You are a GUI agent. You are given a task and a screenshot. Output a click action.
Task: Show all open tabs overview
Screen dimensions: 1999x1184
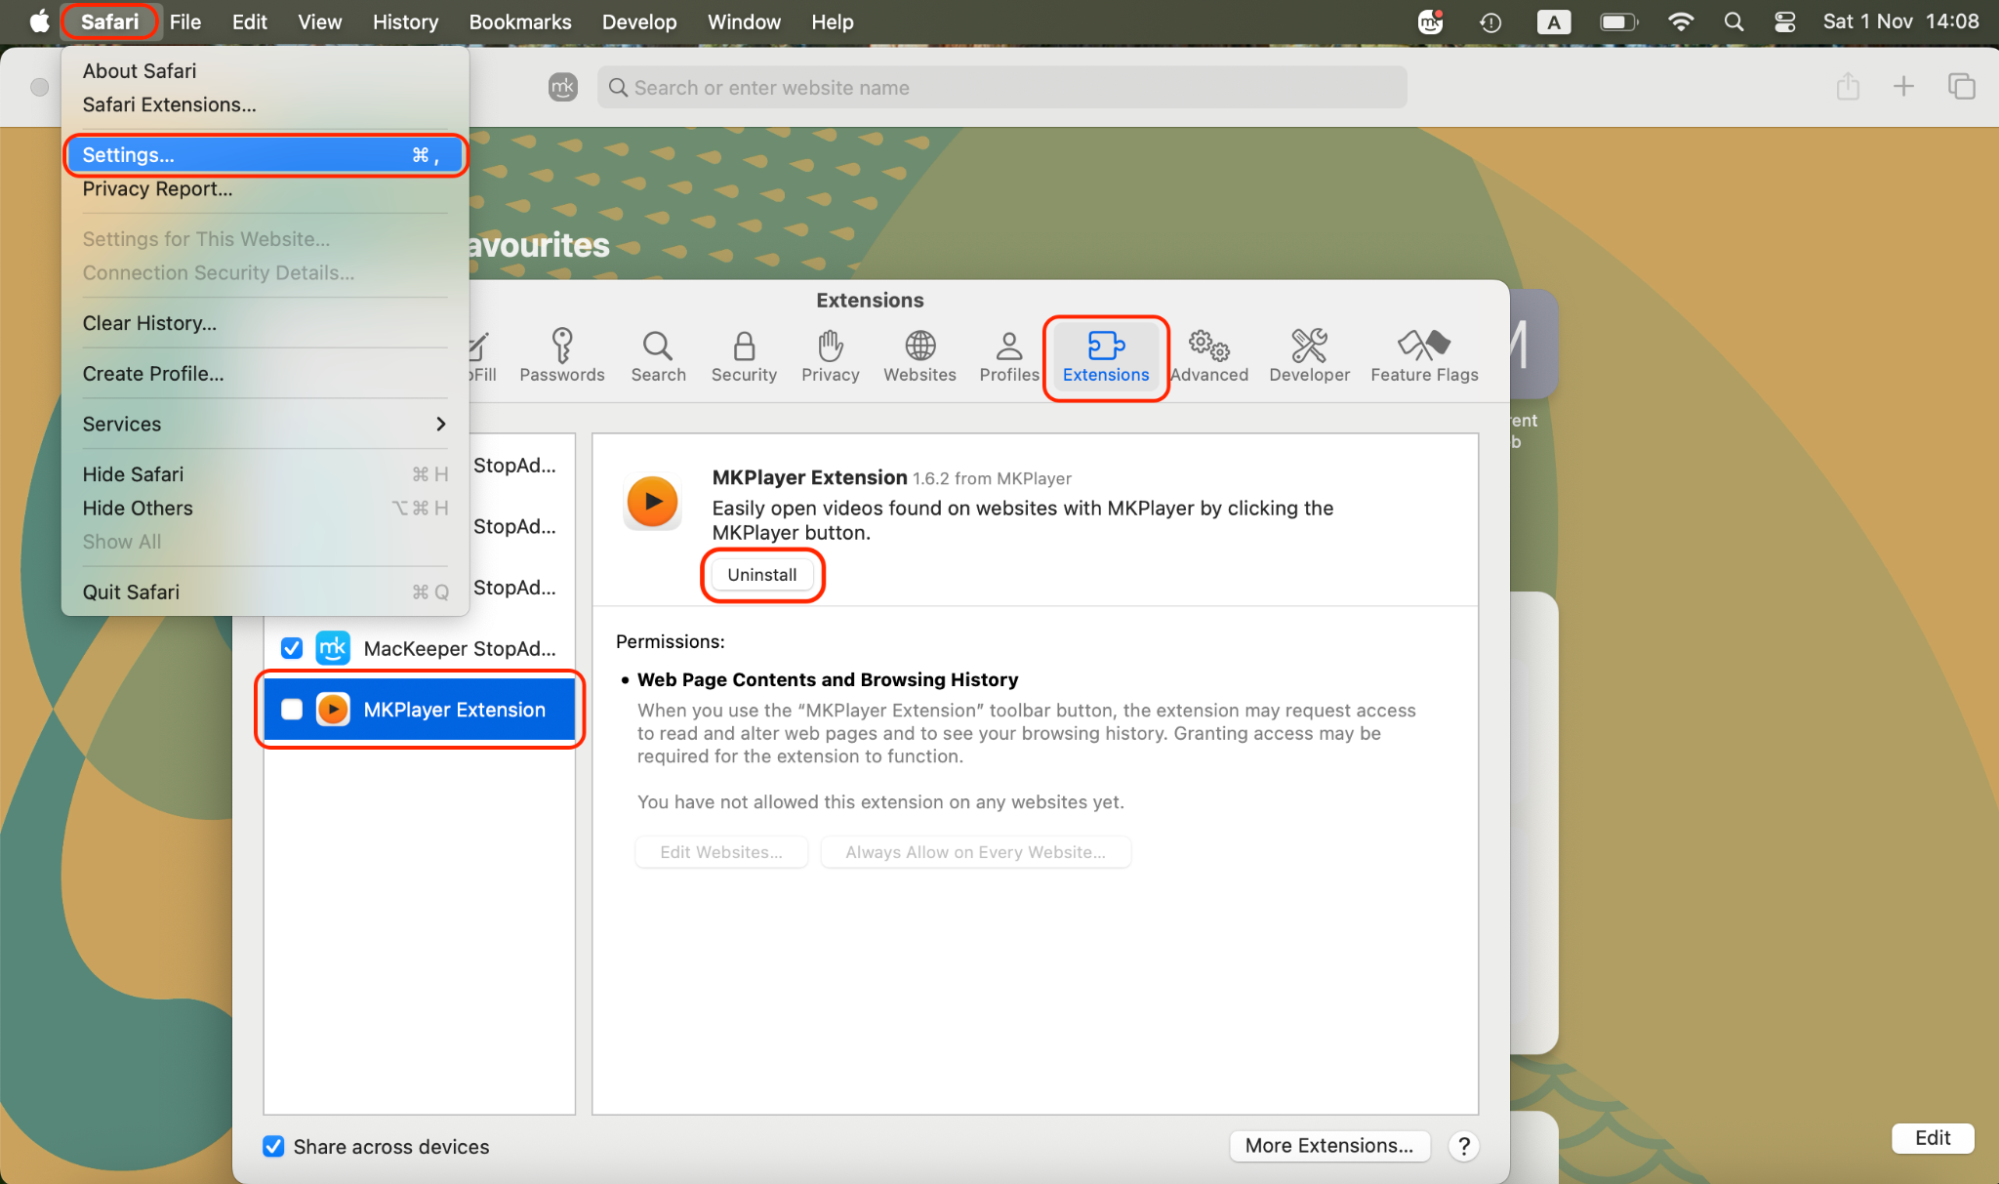click(1961, 86)
